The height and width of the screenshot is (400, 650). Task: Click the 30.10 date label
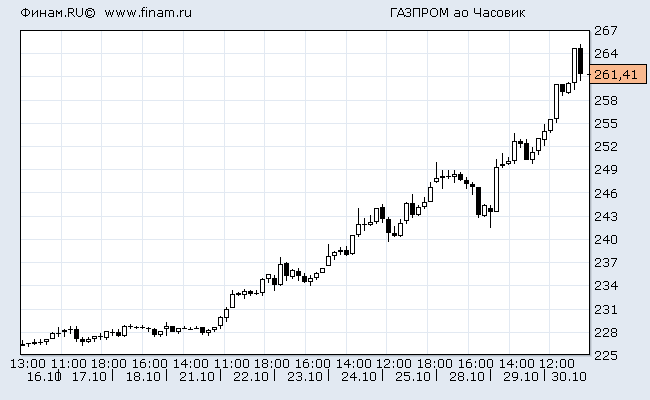[x=569, y=377]
